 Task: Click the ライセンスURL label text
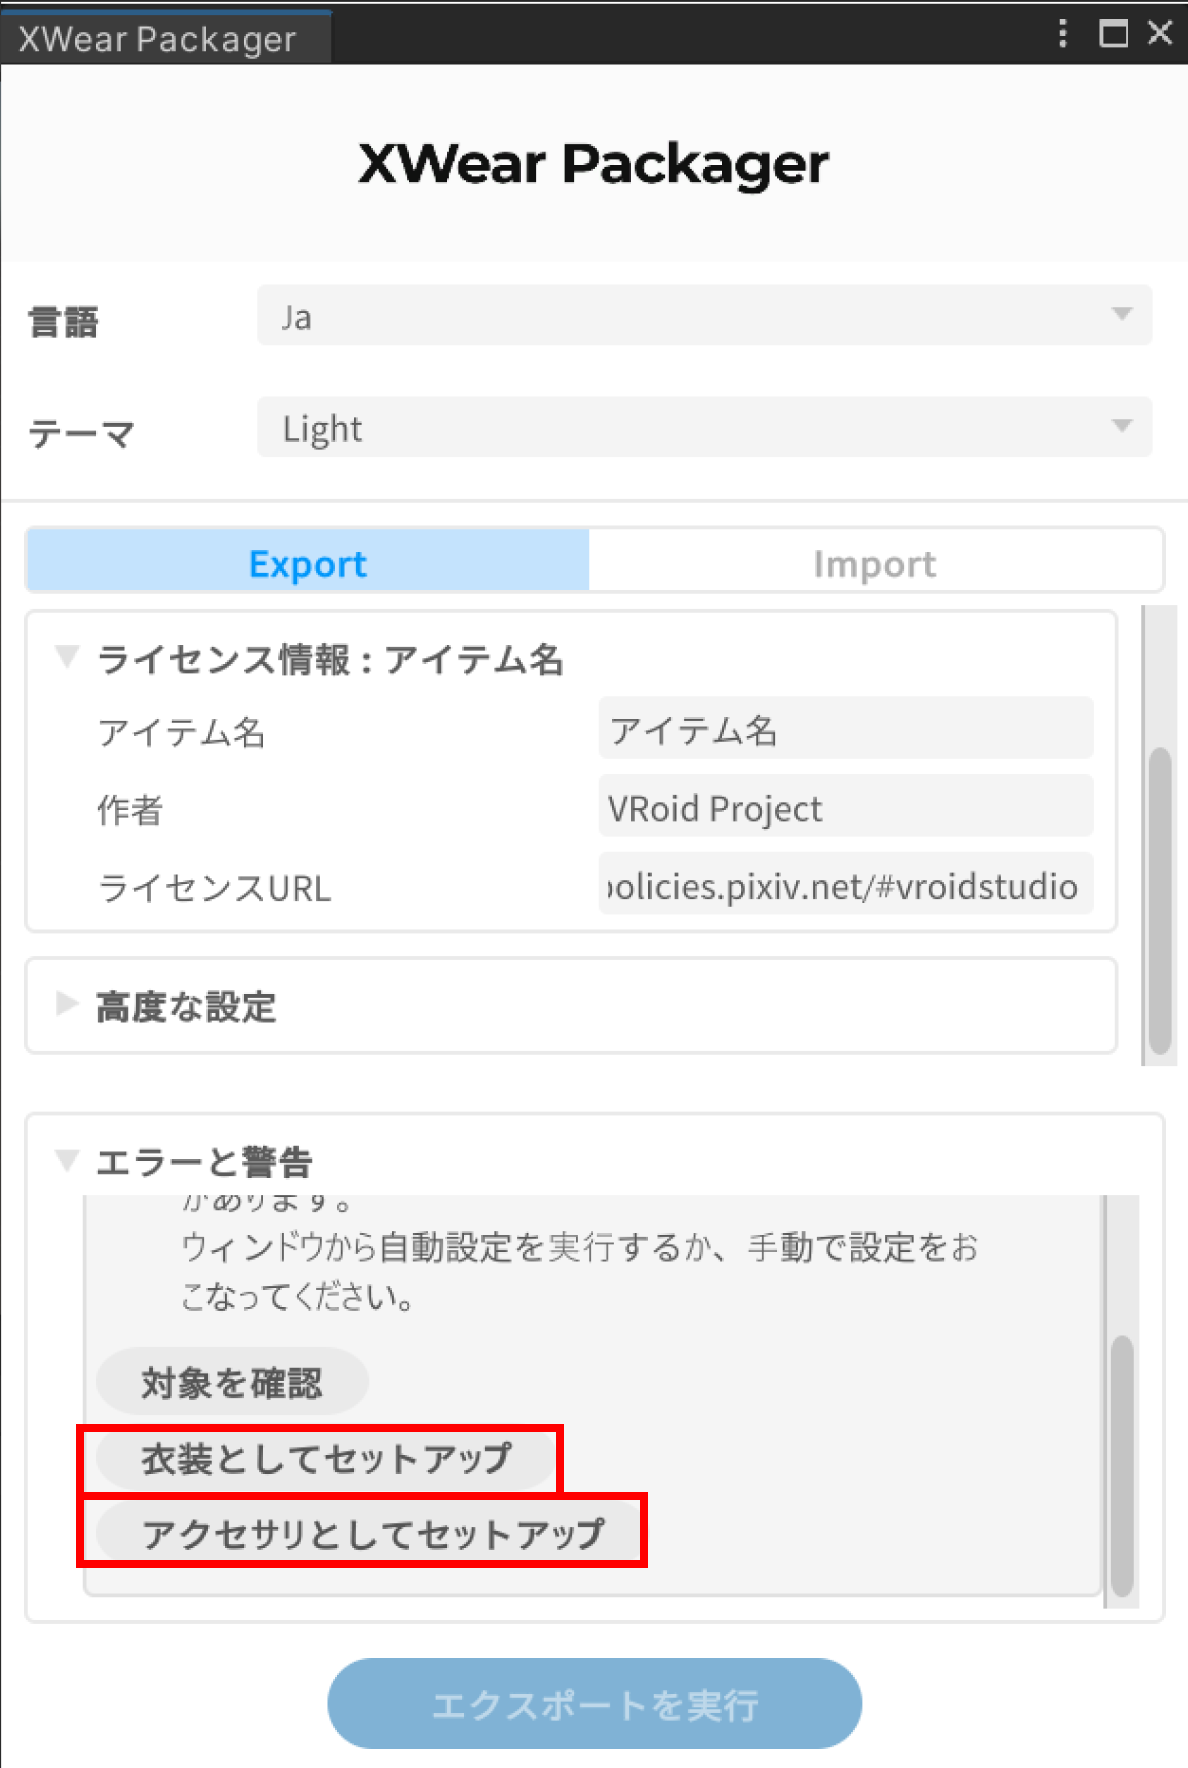214,887
